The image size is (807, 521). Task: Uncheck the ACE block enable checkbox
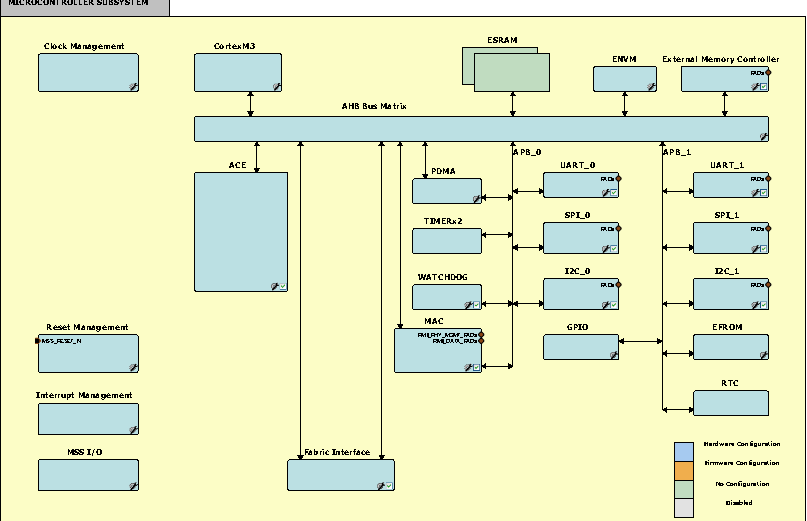click(x=282, y=286)
